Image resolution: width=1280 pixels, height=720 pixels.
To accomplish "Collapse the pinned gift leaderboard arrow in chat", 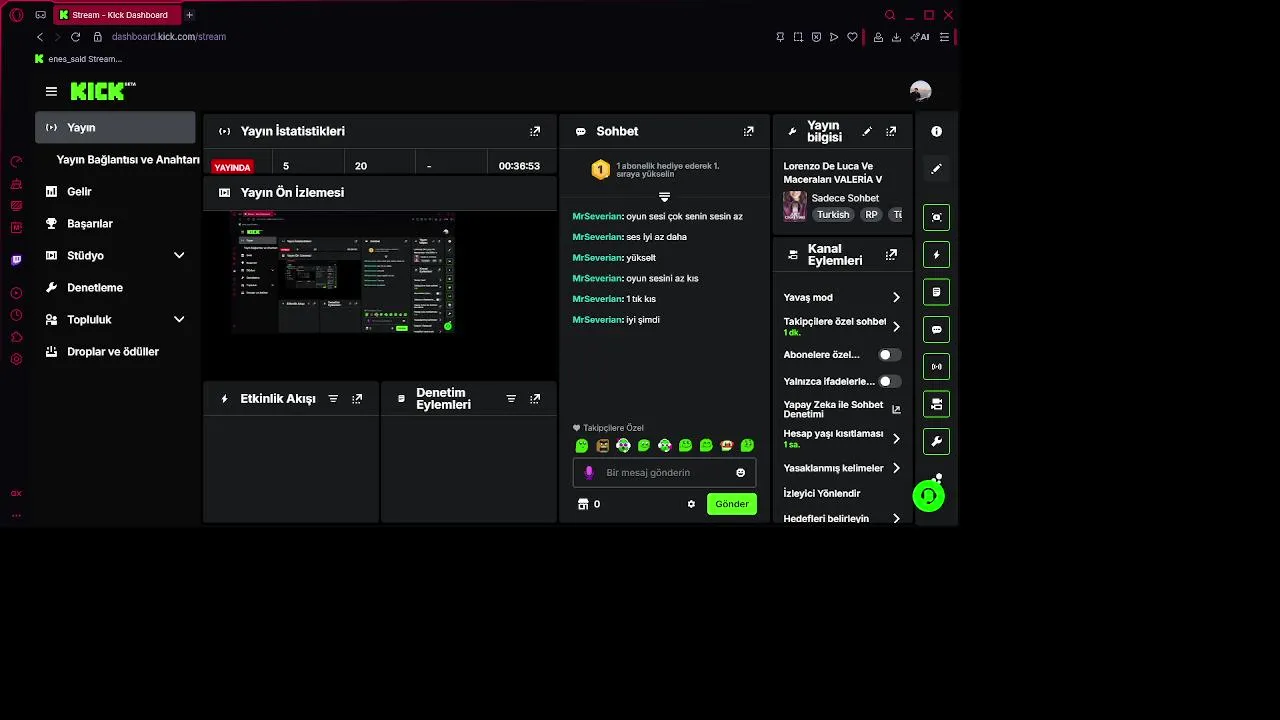I will point(664,197).
